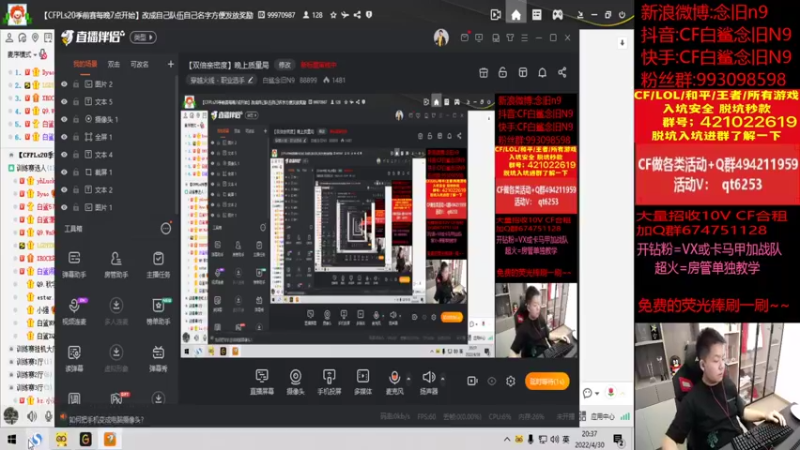This screenshot has width=800, height=450.
Task: Open the orange question-mark taskbar app
Action: pos(110,439)
